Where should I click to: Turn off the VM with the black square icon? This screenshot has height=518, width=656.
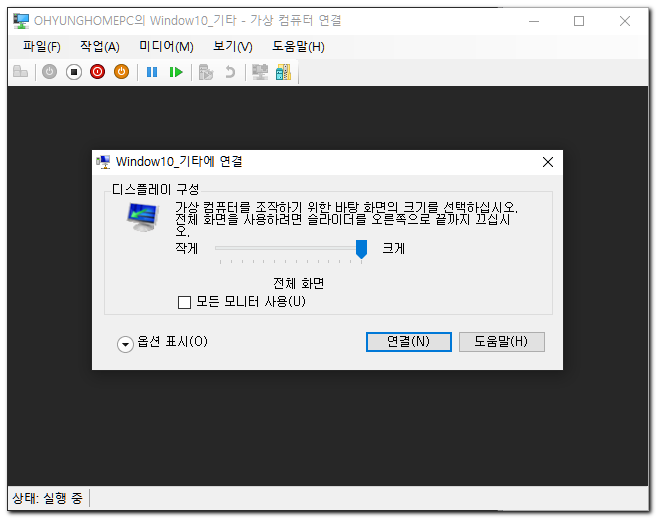coord(73,72)
